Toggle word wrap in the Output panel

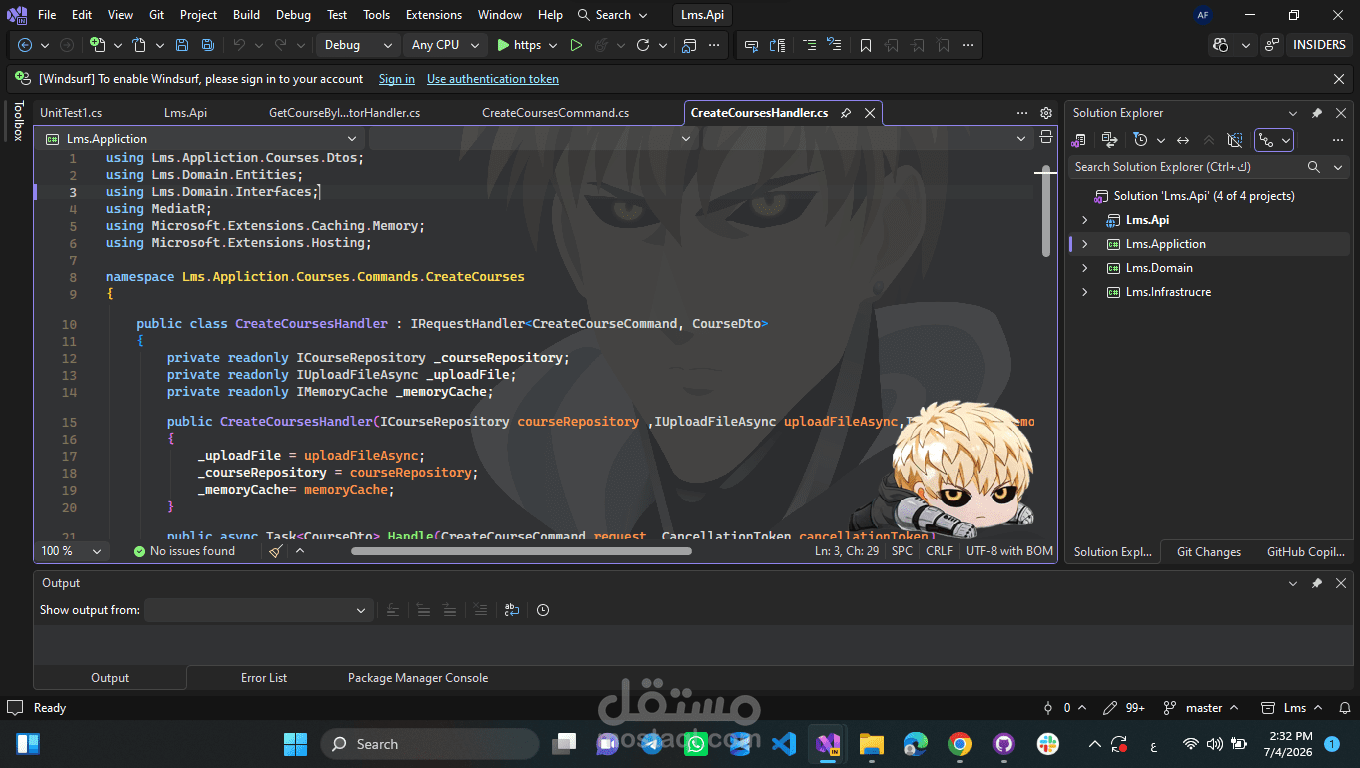(x=512, y=610)
